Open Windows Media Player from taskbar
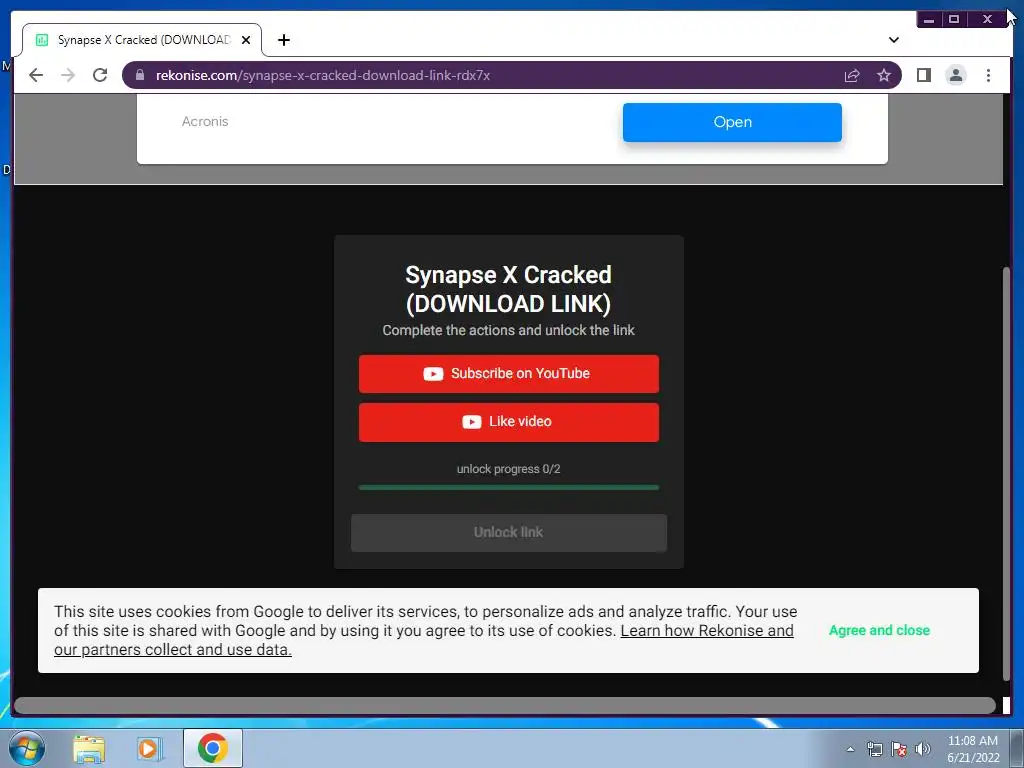 point(150,748)
